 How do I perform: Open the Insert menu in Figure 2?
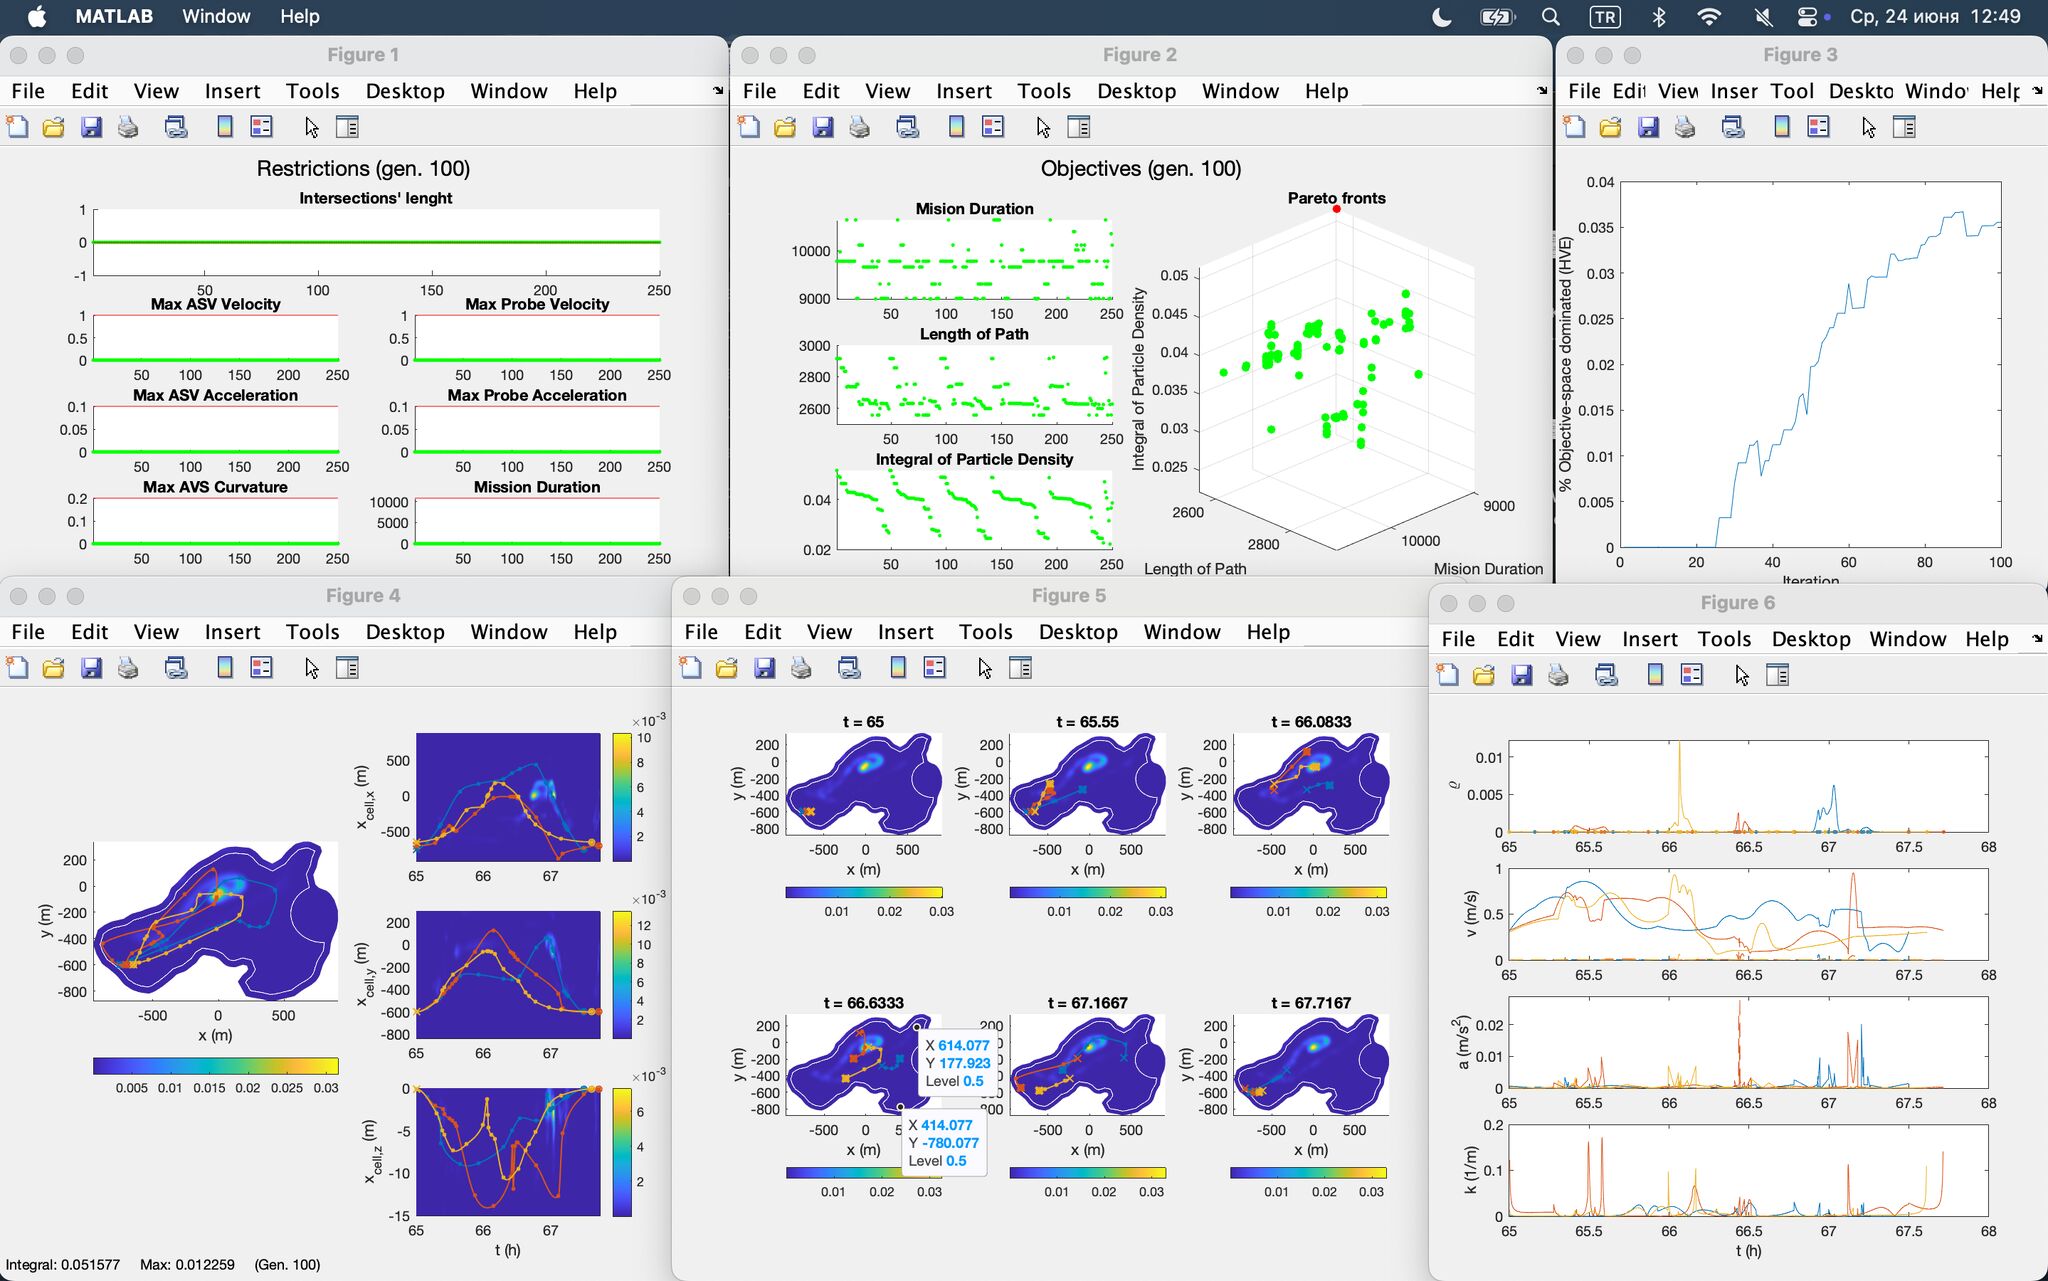point(964,91)
